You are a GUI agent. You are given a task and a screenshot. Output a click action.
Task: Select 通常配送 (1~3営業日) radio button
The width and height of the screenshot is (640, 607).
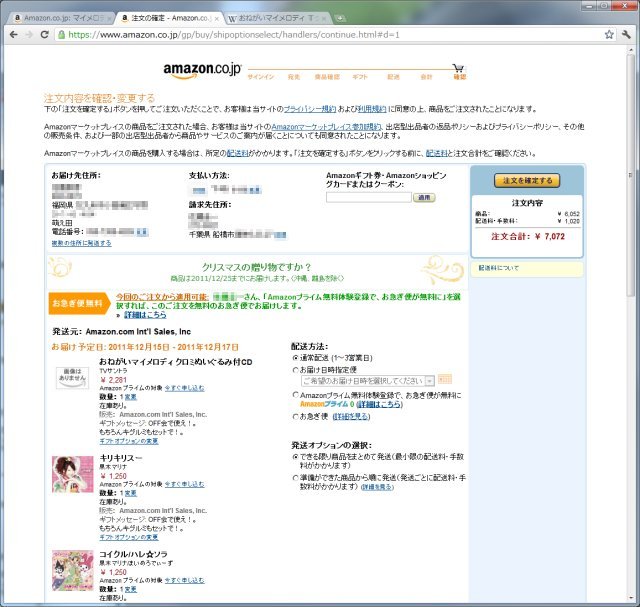point(296,358)
